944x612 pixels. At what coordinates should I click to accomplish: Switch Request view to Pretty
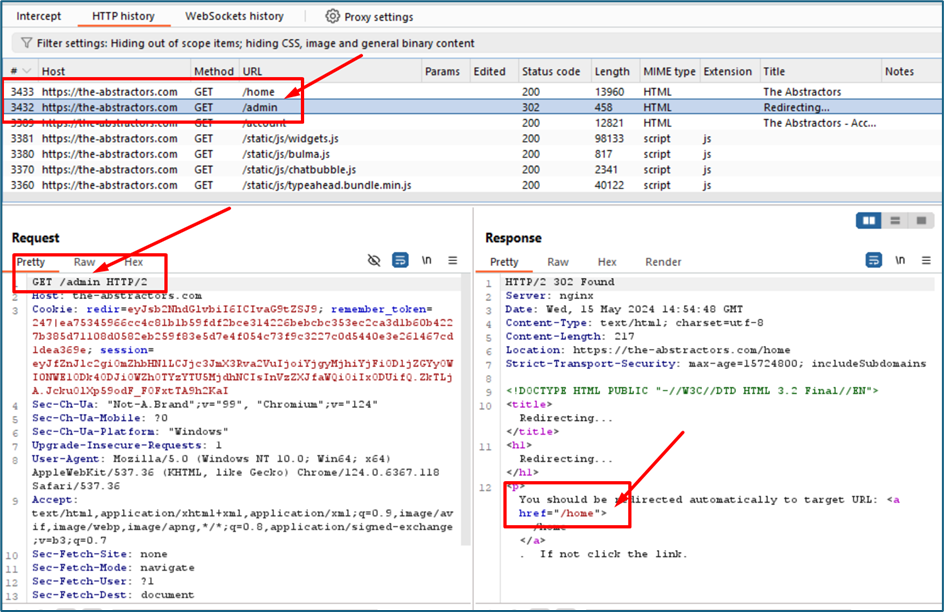(31, 262)
